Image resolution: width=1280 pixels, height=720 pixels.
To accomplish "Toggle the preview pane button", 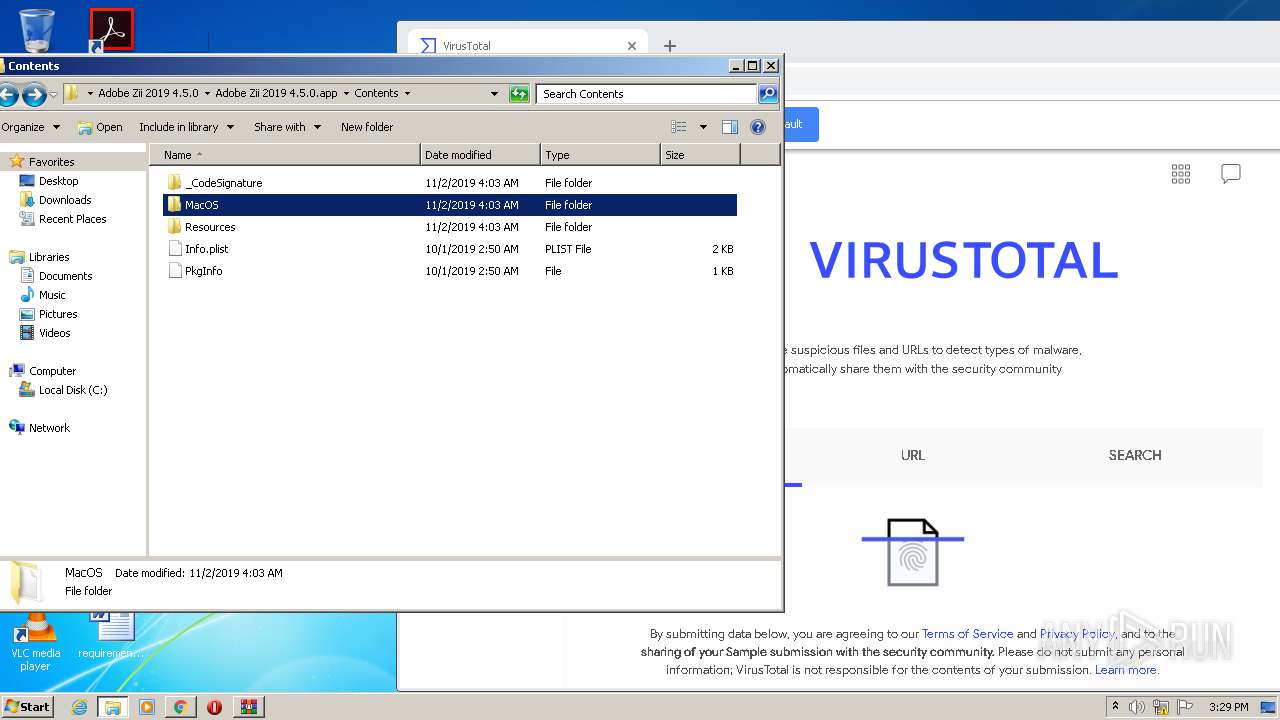I will coord(730,127).
